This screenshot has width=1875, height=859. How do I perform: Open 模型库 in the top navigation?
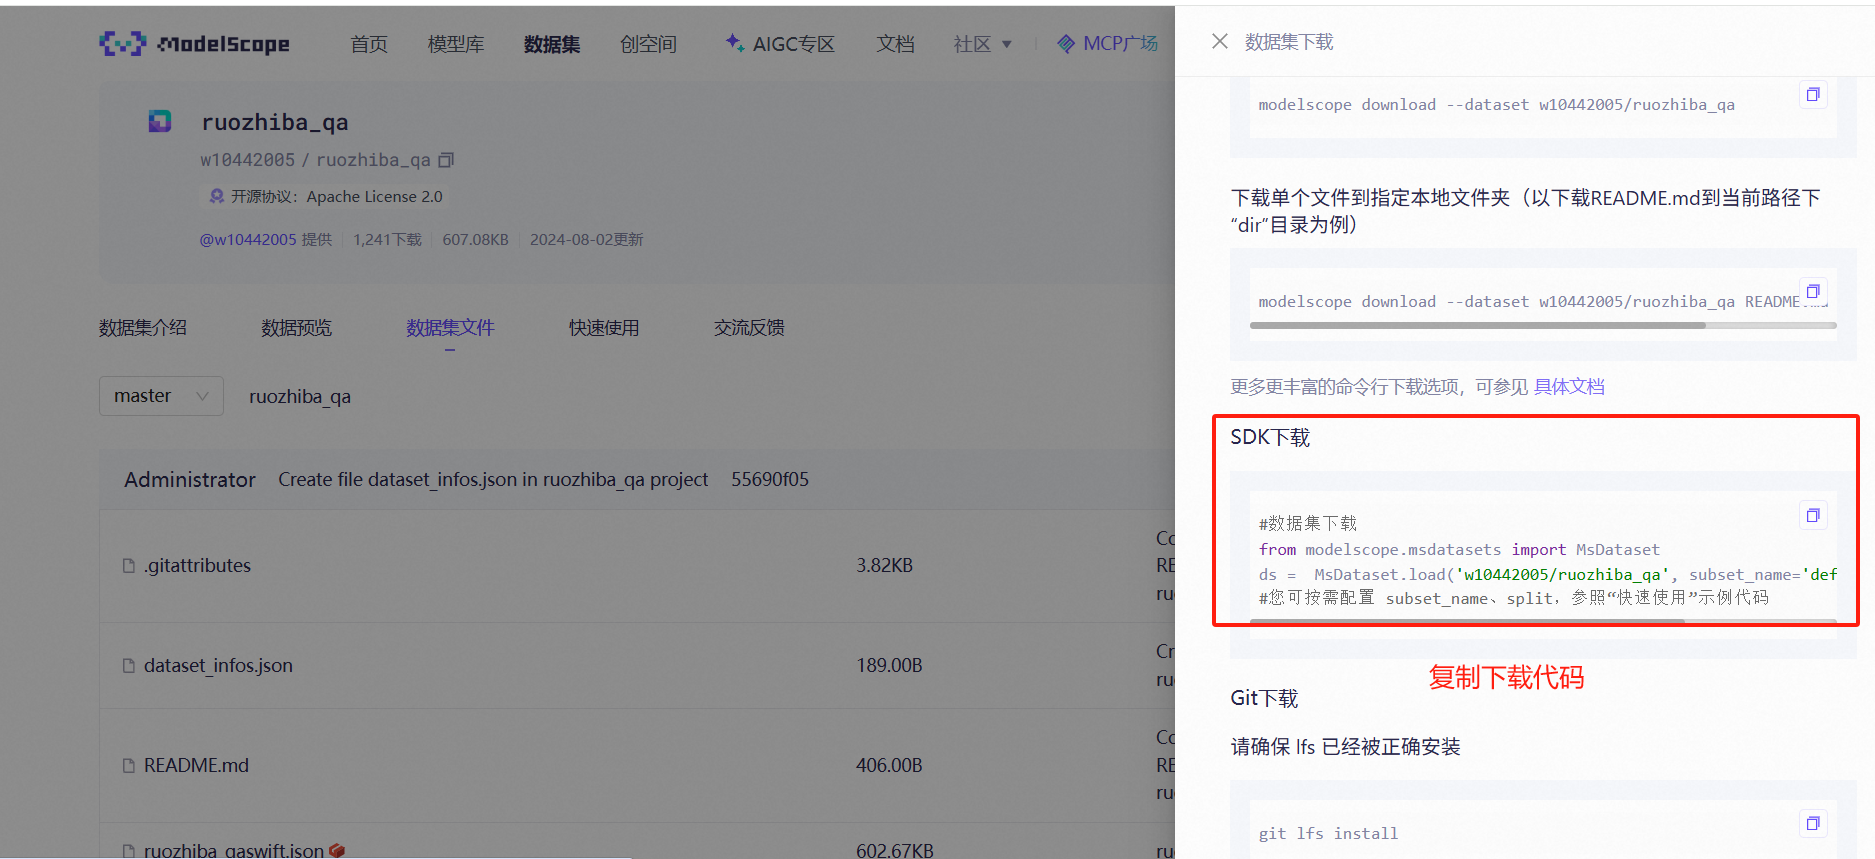[x=456, y=44]
